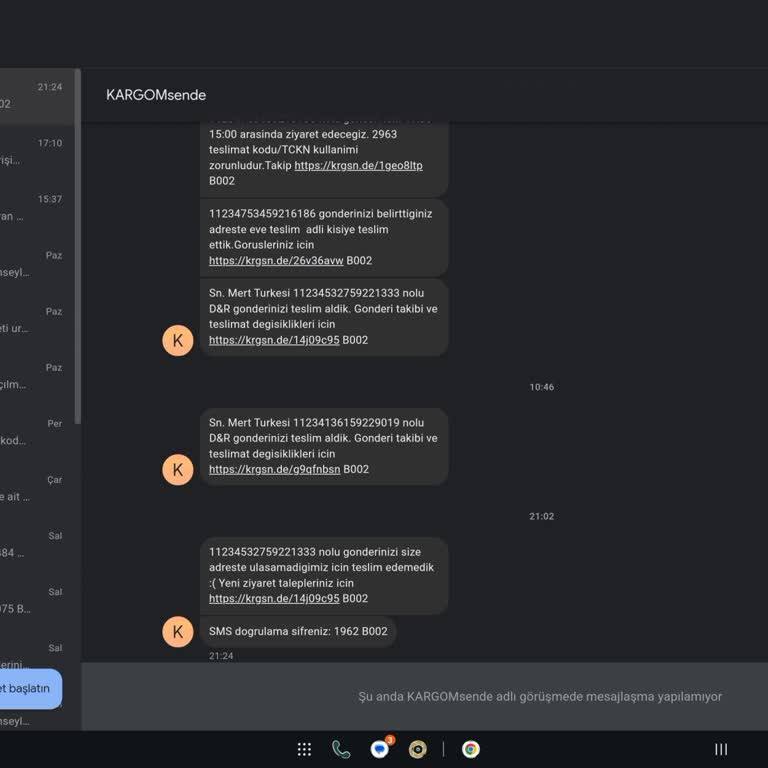Click K avatar beside g9qfnbsn message
The width and height of the screenshot is (768, 768).
click(178, 470)
